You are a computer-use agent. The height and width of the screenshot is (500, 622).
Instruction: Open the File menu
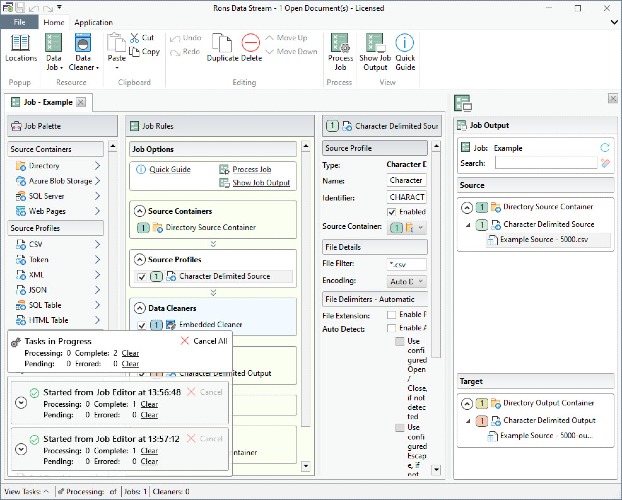19,22
